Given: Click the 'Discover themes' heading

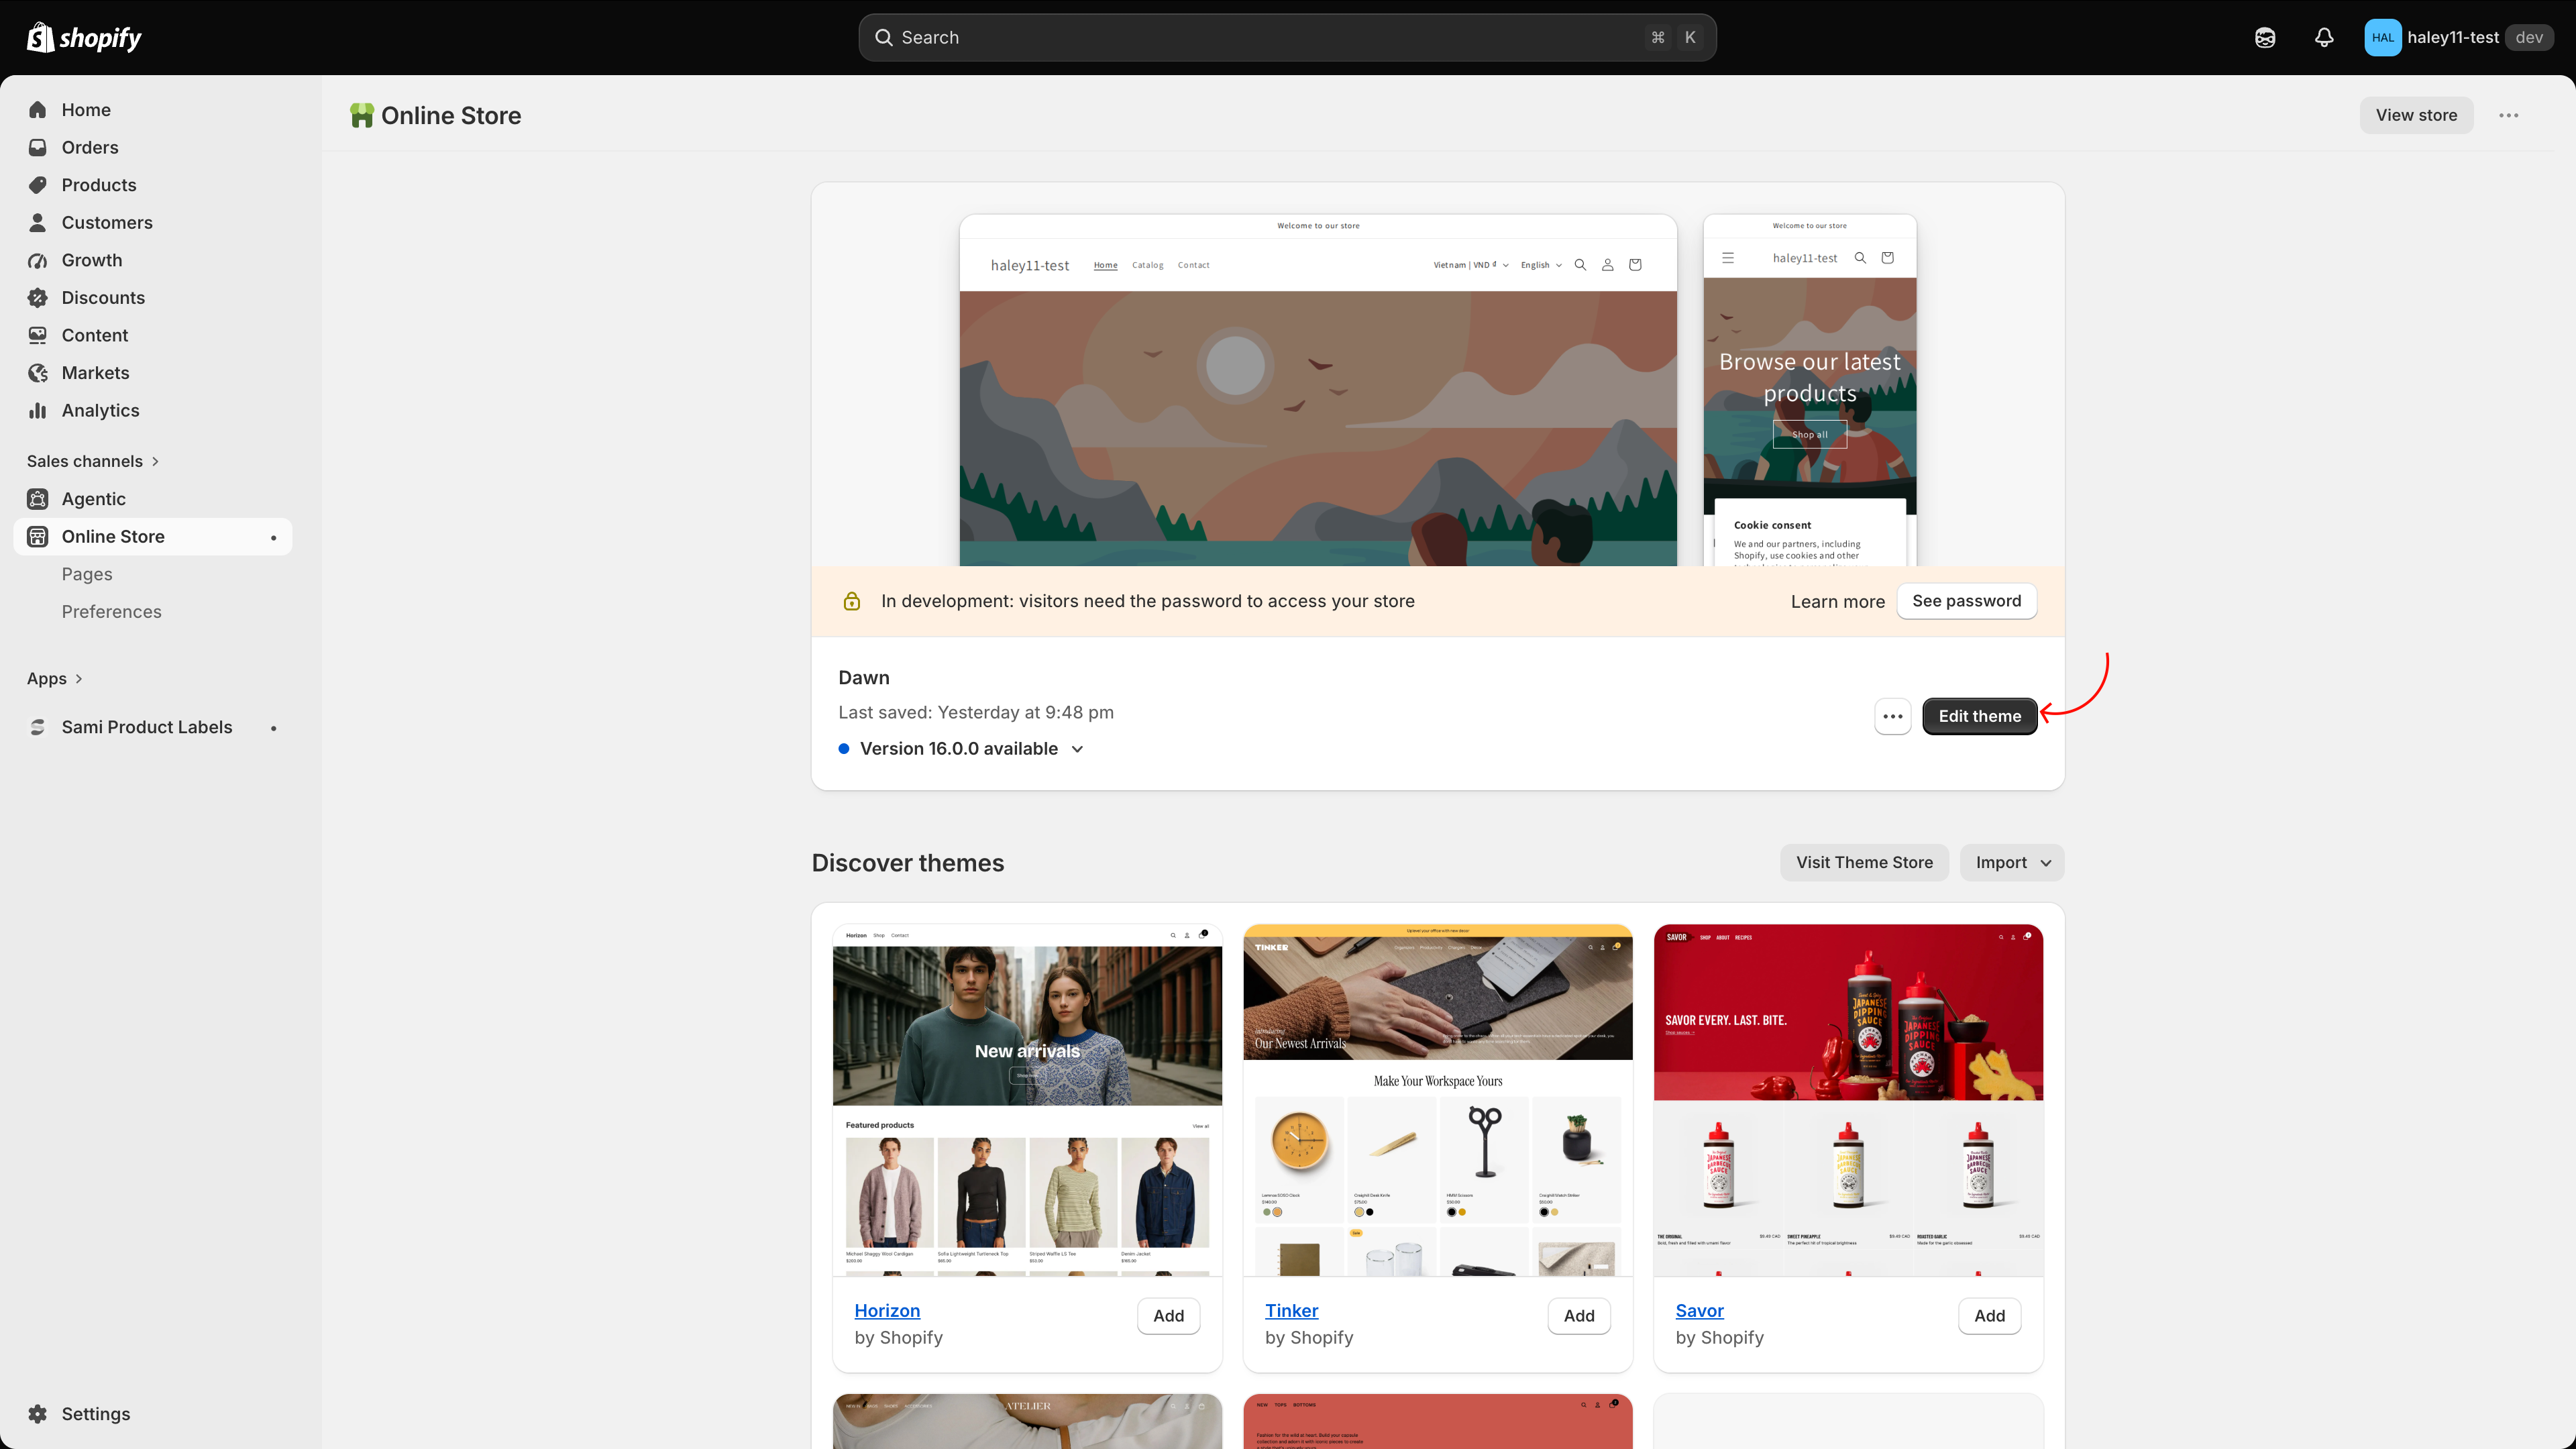Looking at the screenshot, I should 907,863.
